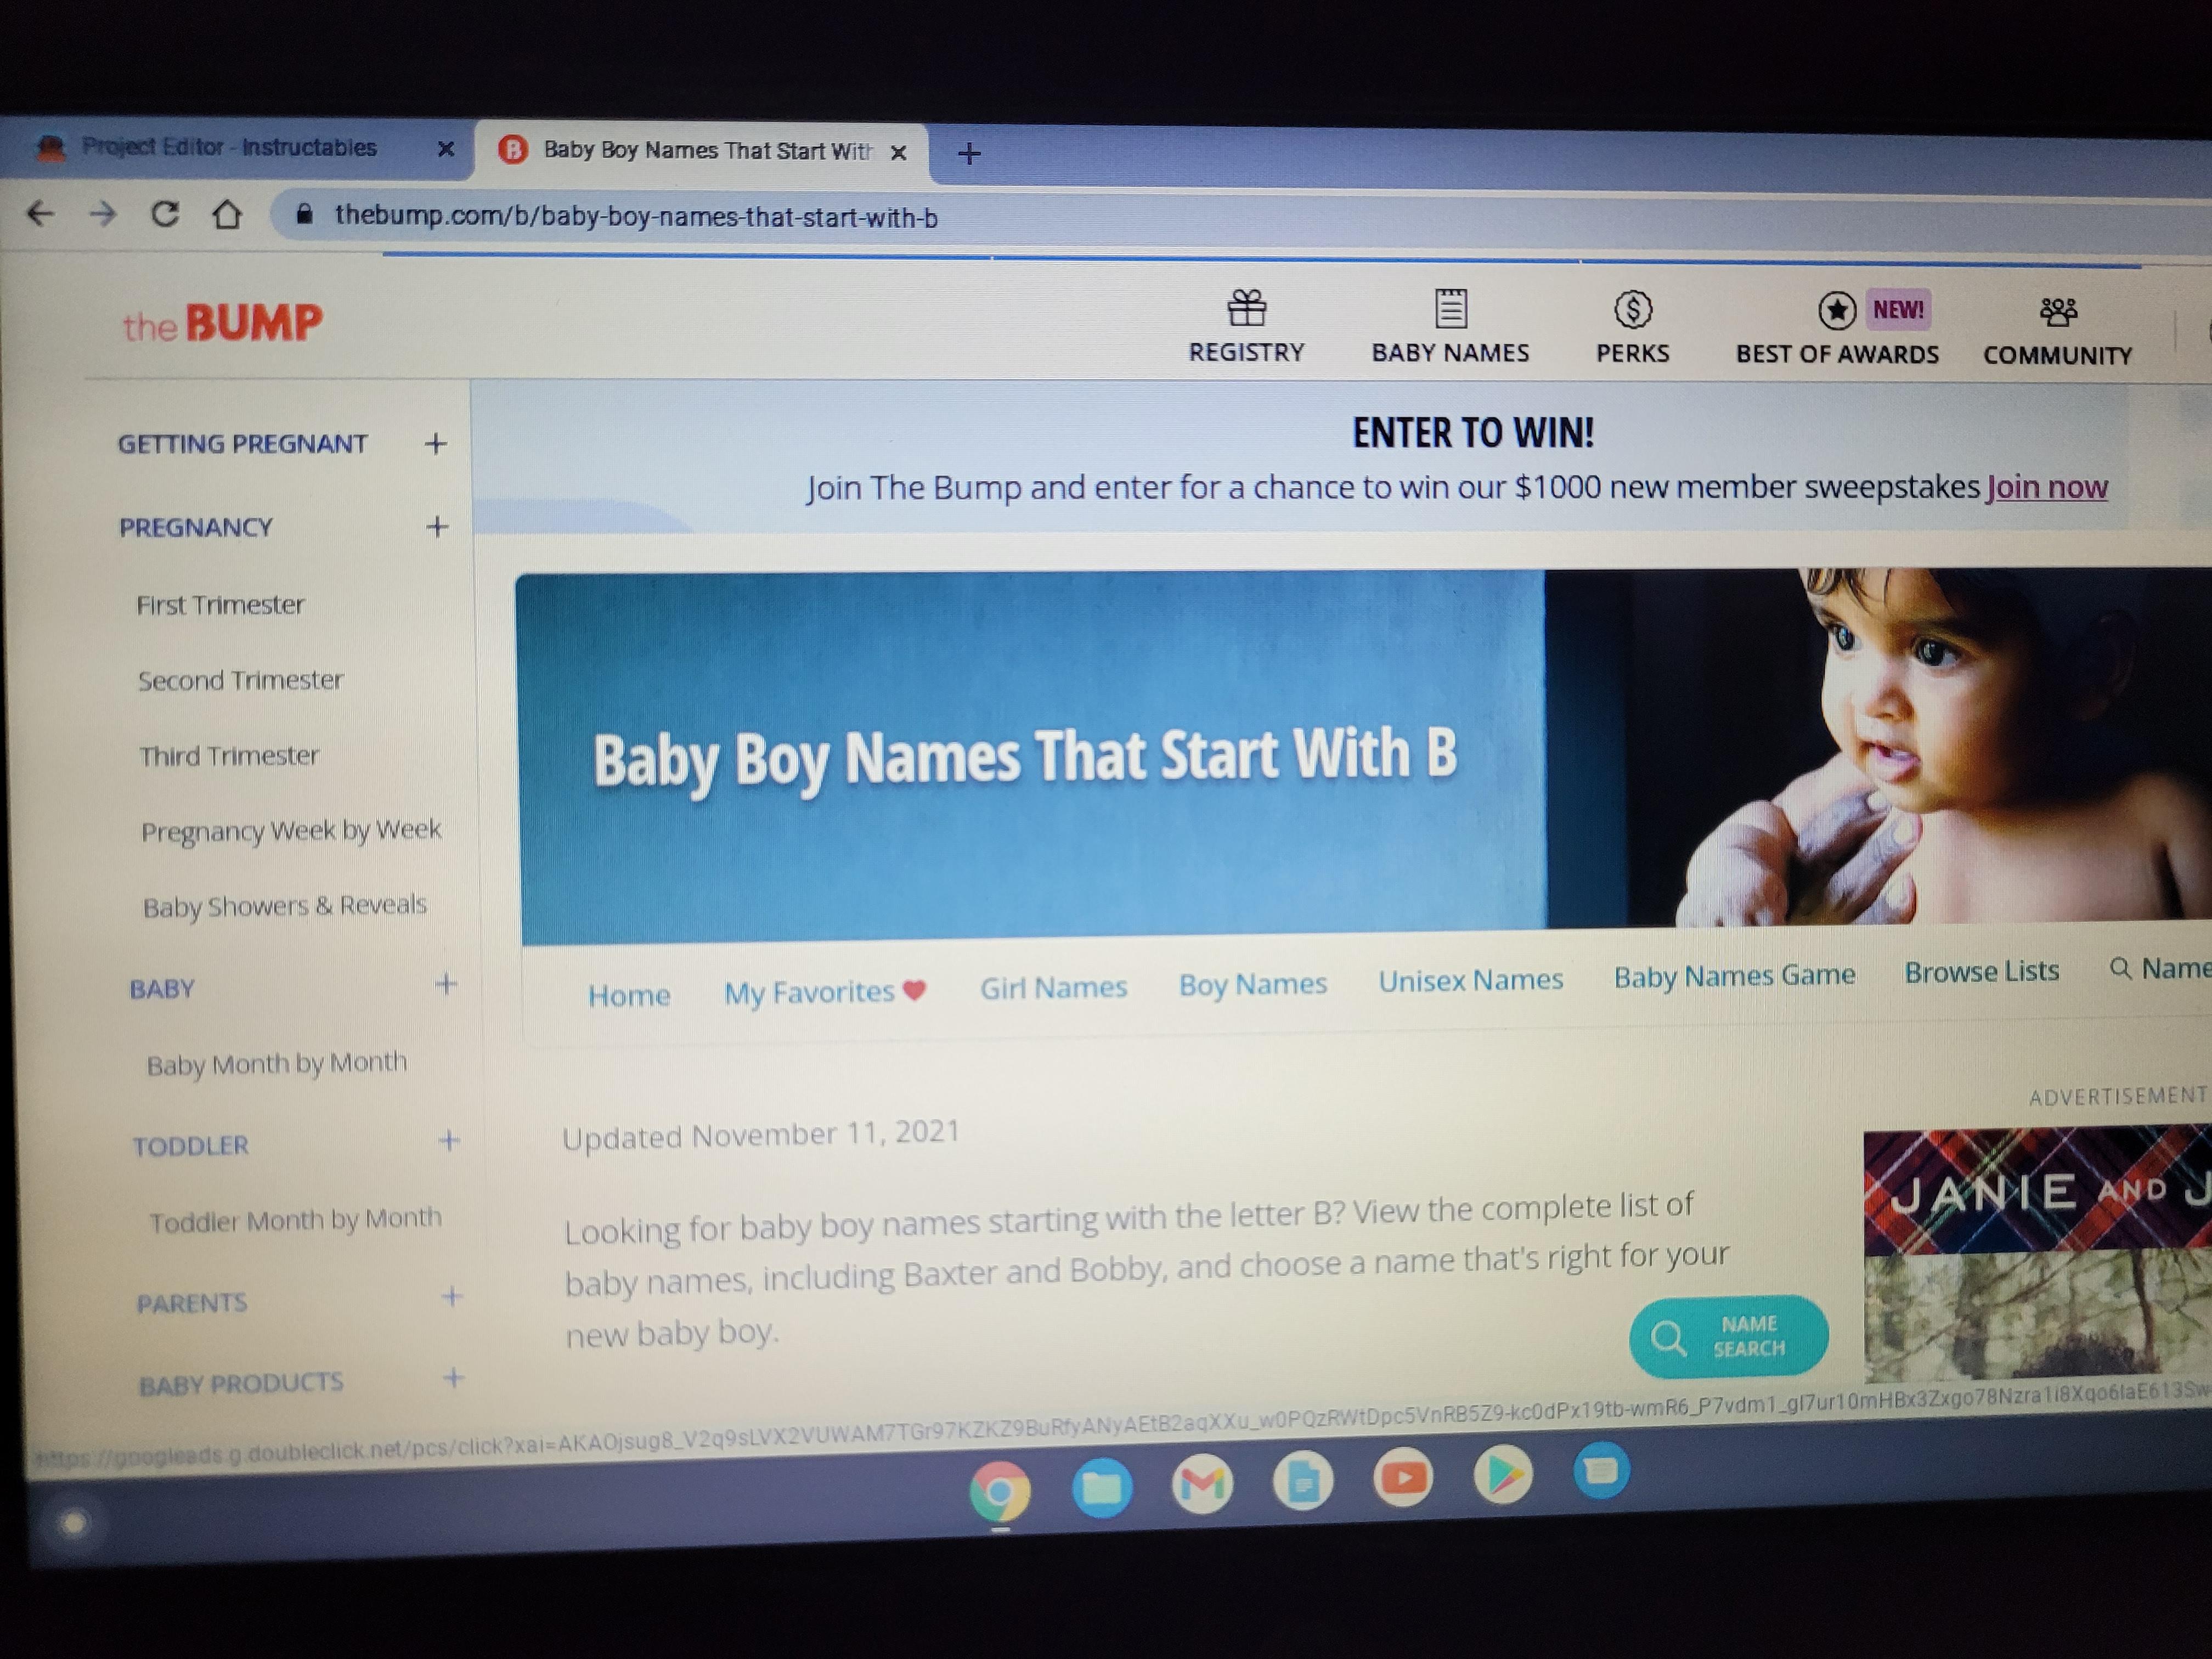Click the Community people icon

[x=2058, y=313]
